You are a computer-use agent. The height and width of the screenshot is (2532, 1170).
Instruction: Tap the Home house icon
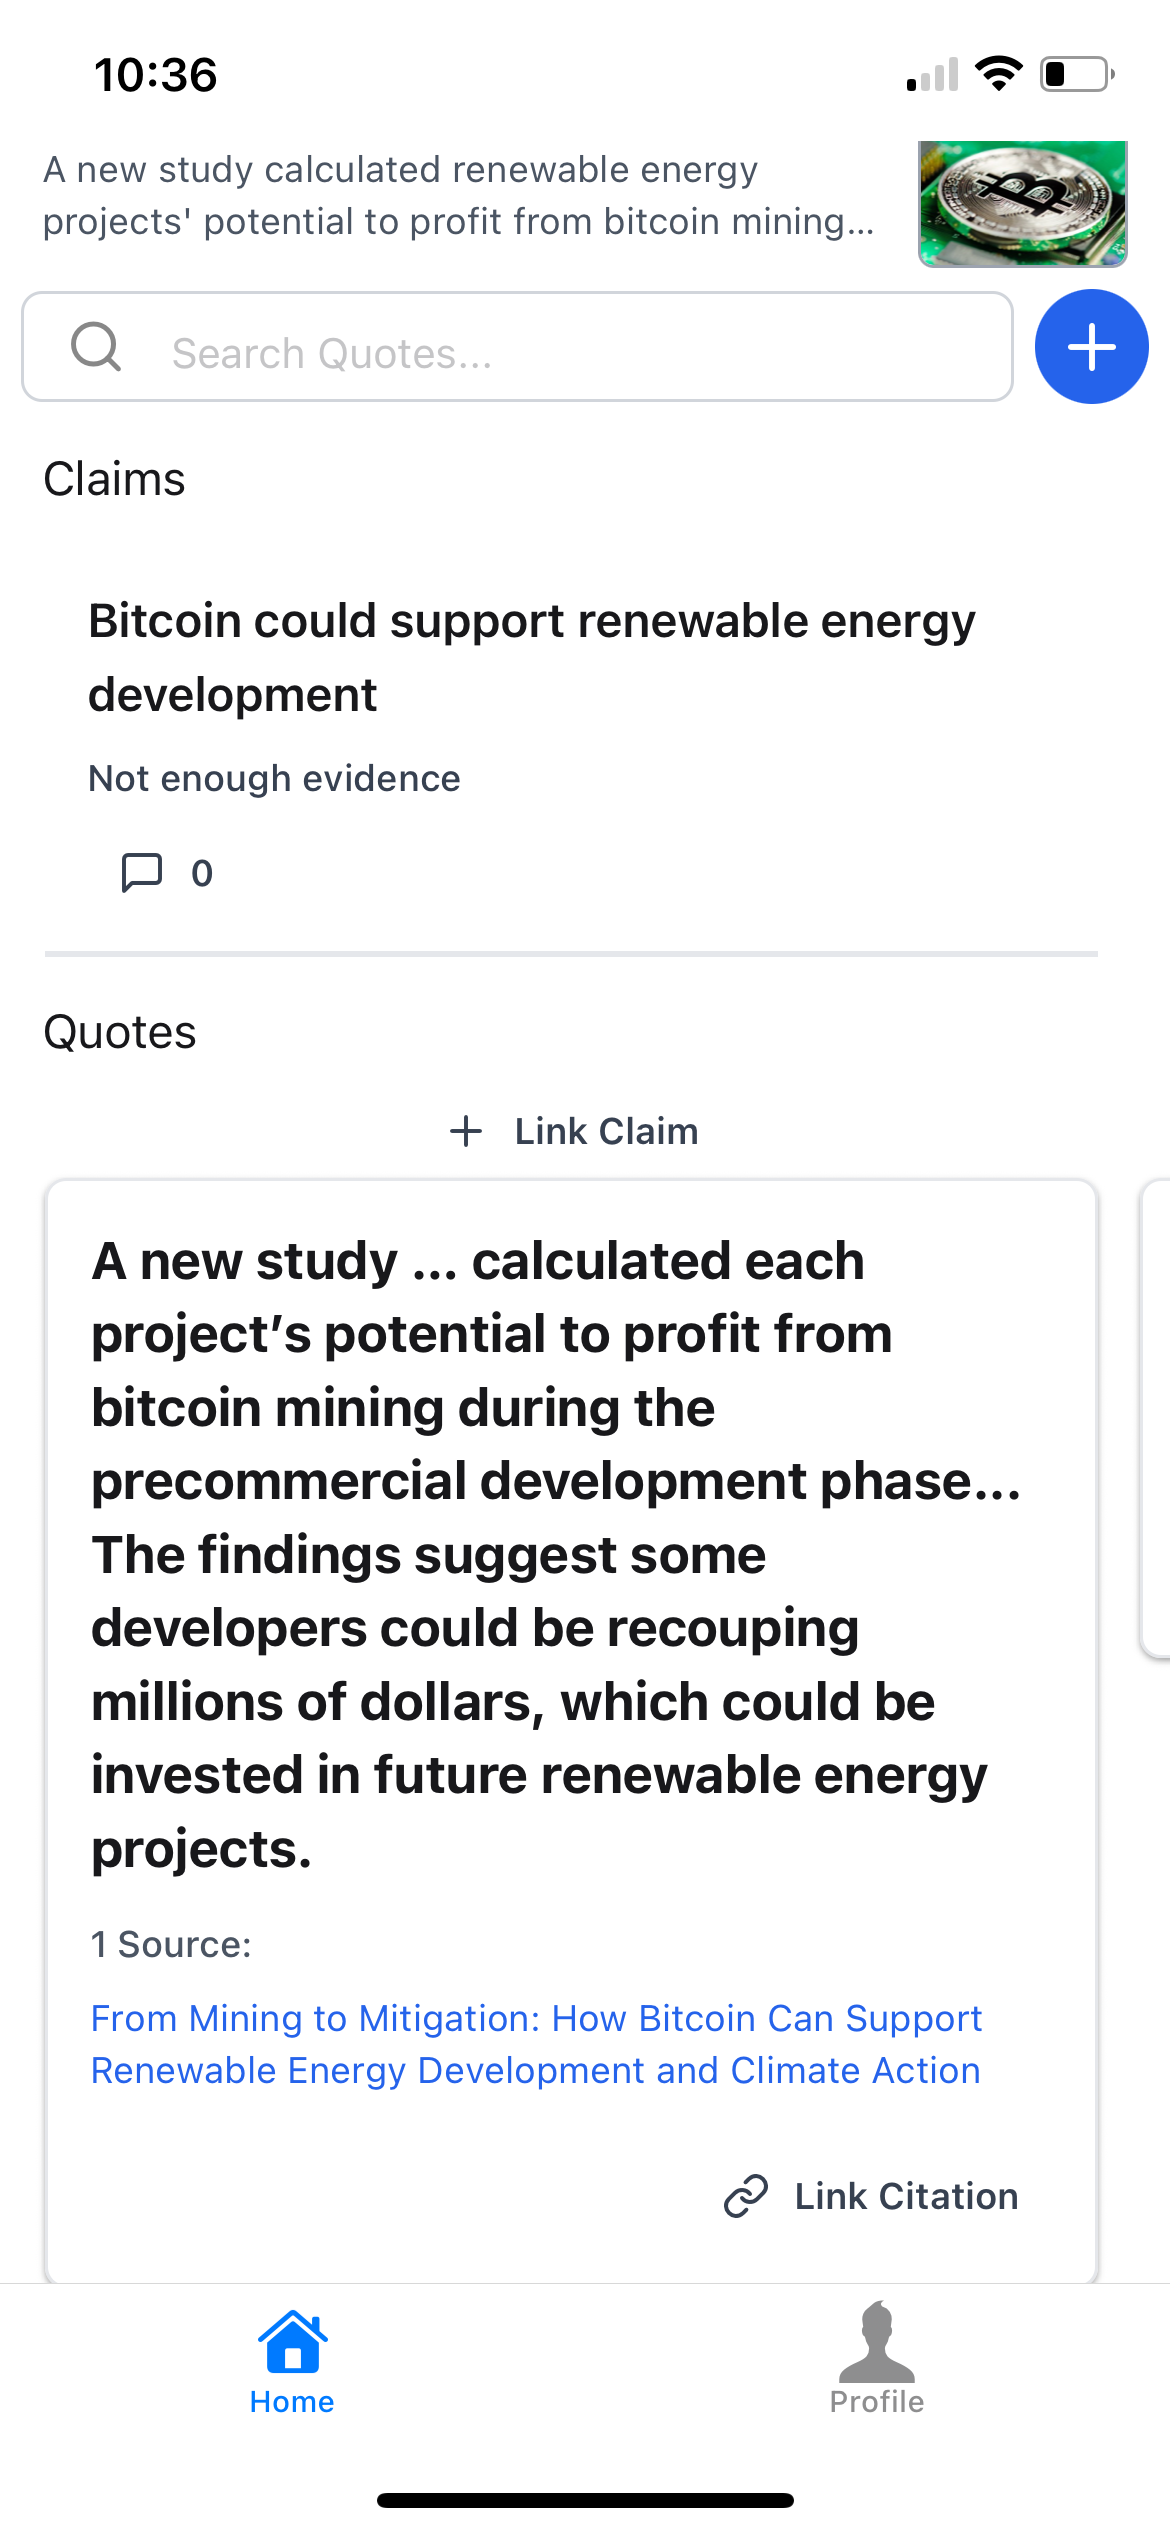[x=292, y=2342]
